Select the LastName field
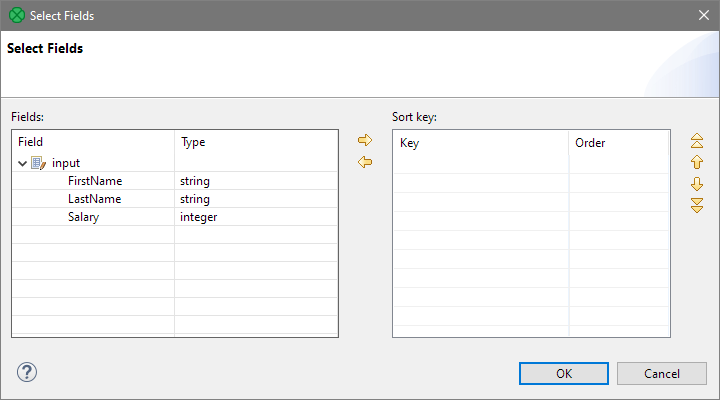The image size is (720, 400). (x=94, y=199)
